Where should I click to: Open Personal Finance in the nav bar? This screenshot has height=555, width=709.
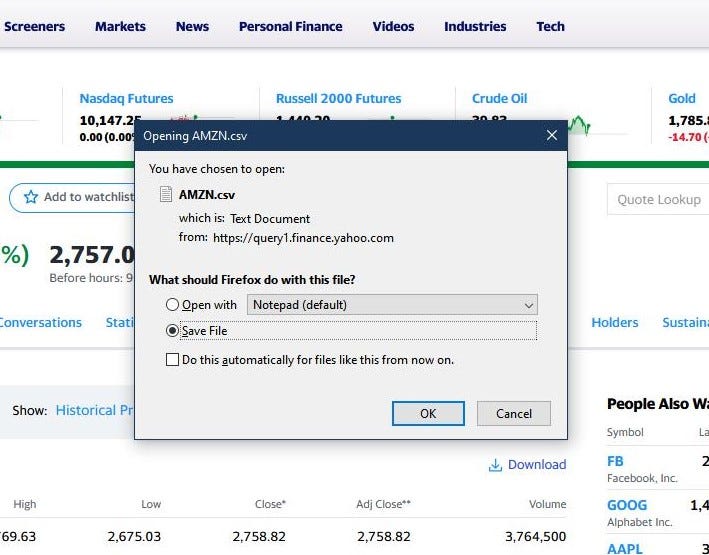[x=290, y=27]
